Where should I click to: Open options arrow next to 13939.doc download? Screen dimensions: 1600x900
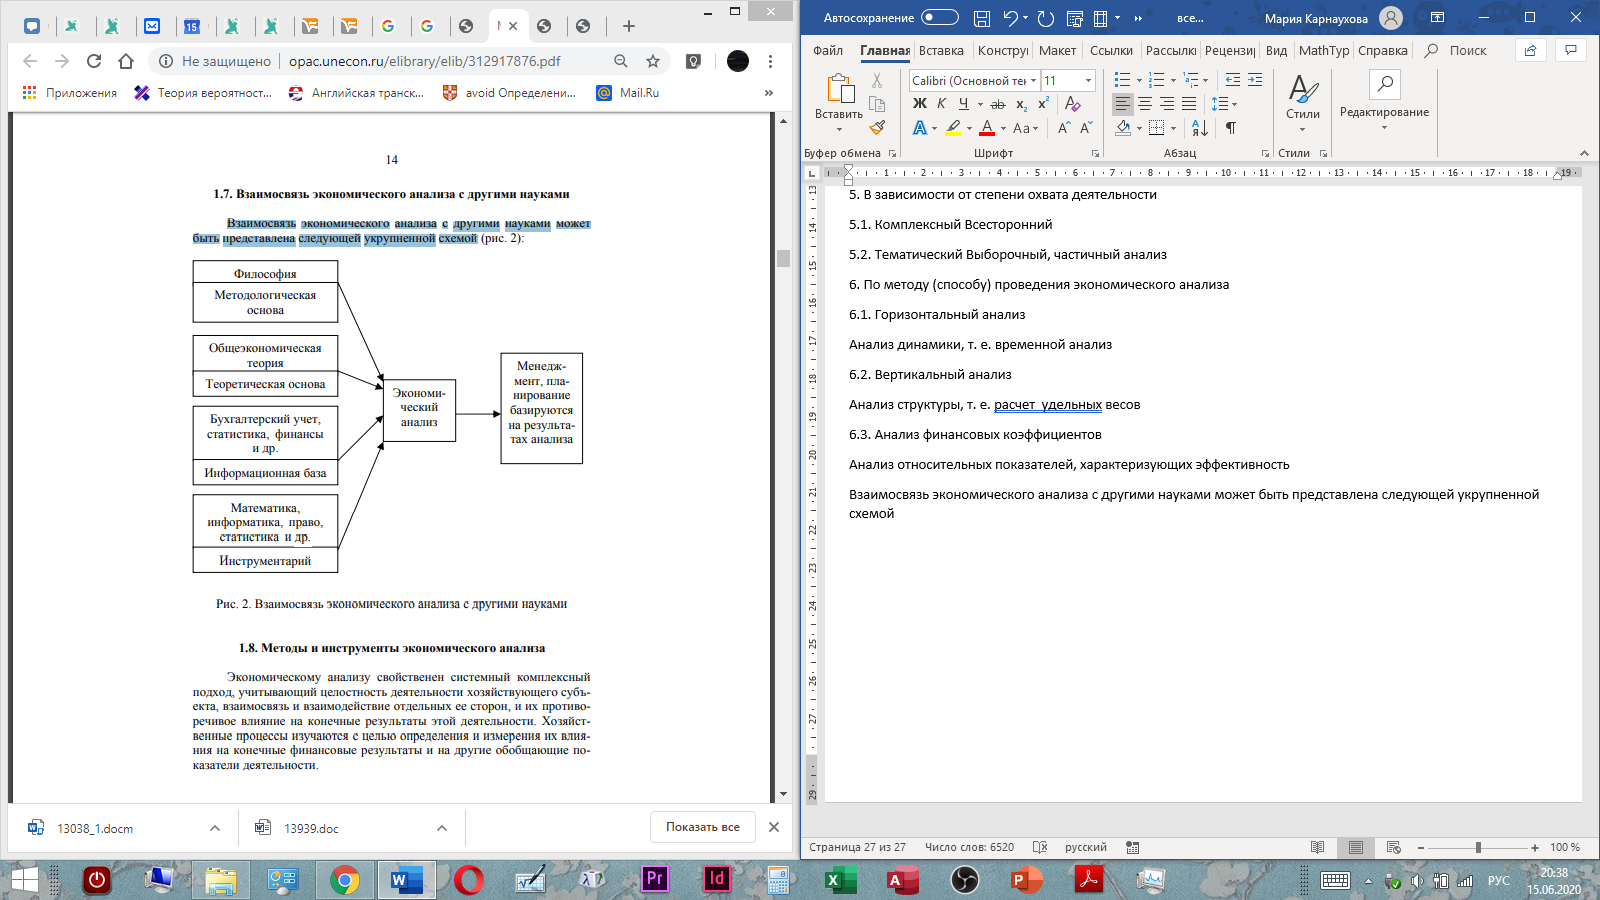click(442, 828)
